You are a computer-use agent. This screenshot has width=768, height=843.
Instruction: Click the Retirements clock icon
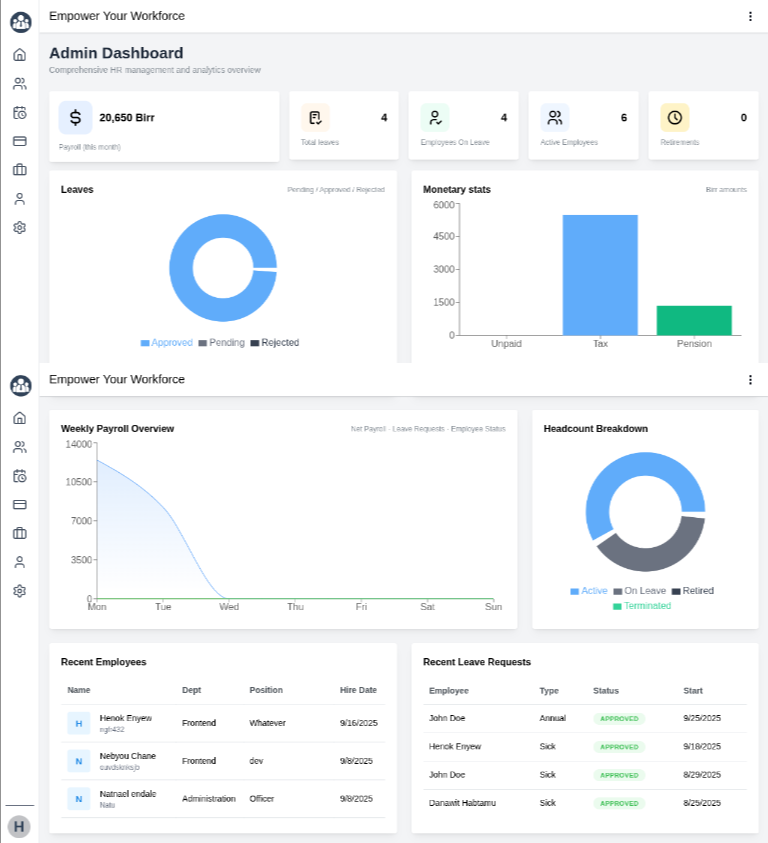click(x=675, y=118)
